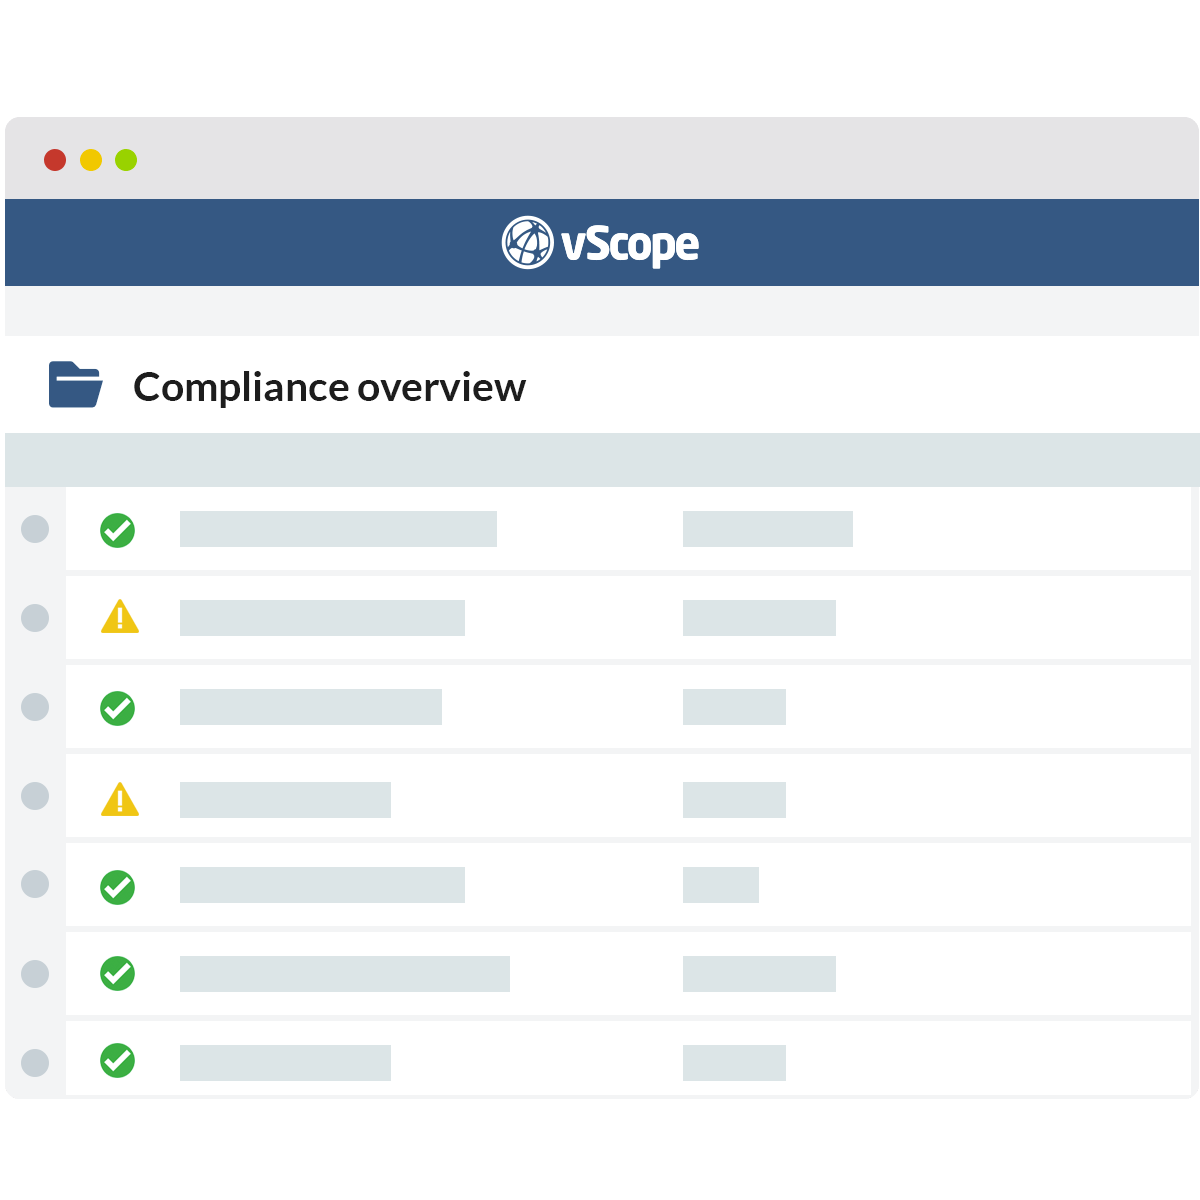
Task: Select the gray circle of the second row
Action: click(35, 618)
